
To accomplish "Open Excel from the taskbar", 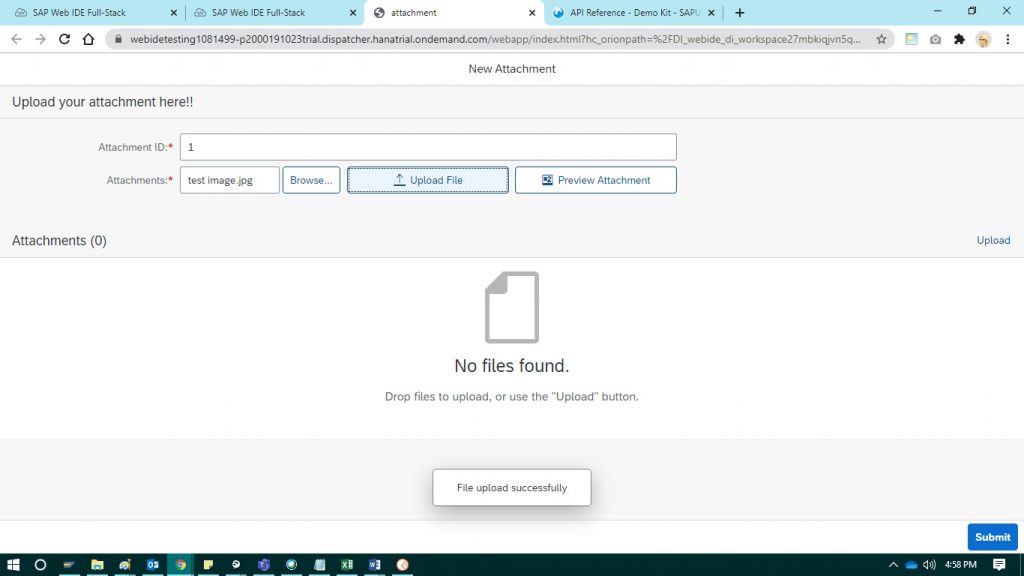I will point(347,564).
